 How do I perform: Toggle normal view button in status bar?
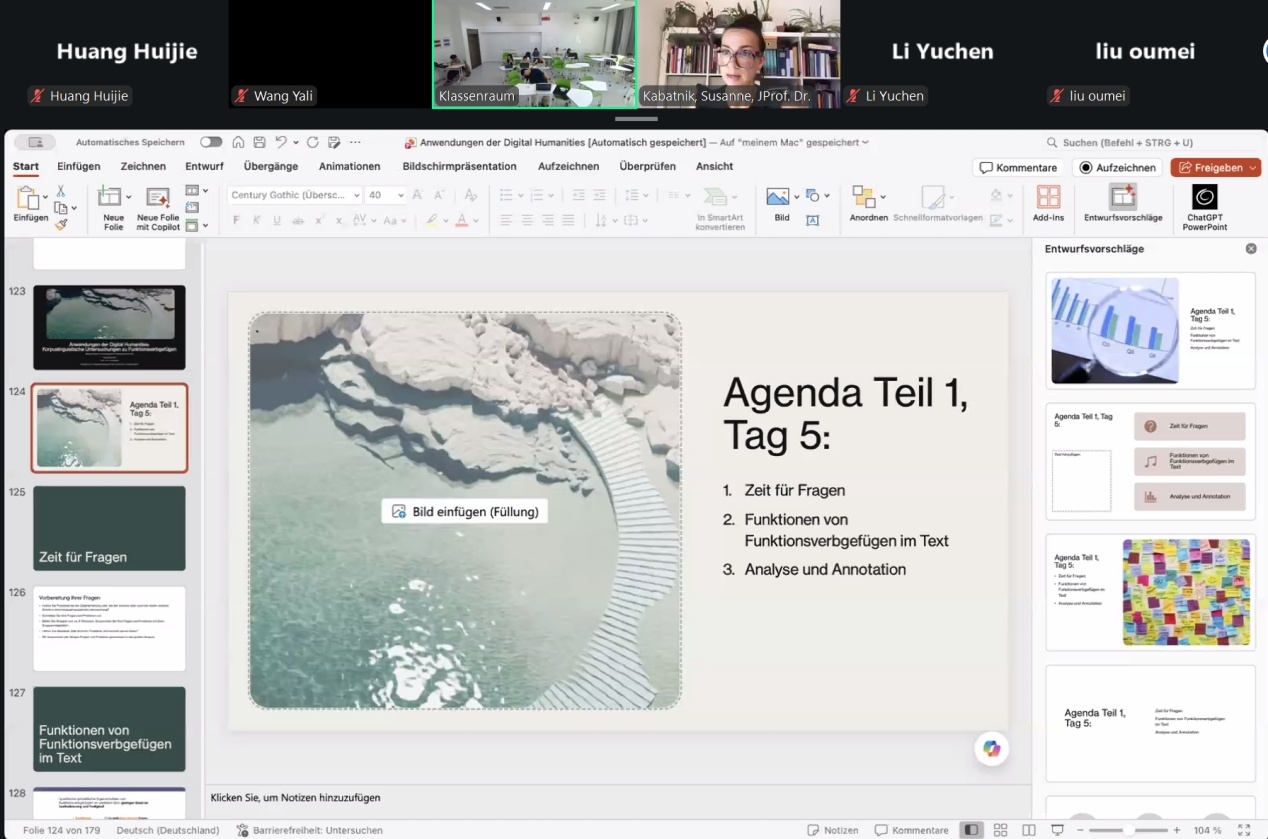tap(970, 830)
